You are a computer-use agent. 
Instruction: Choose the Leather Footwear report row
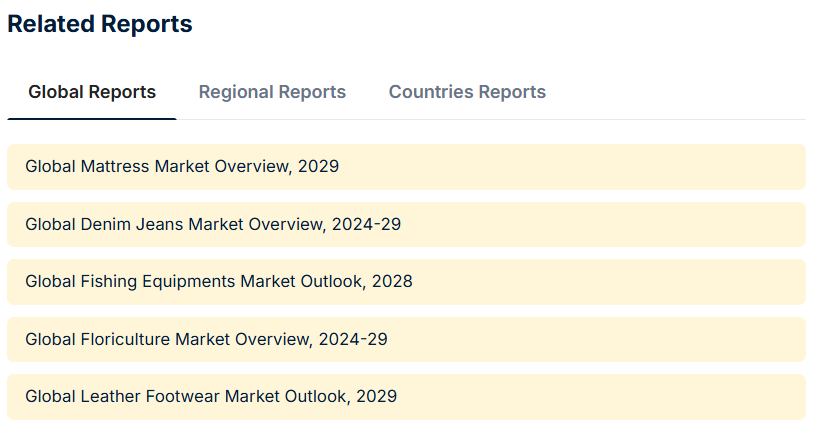click(x=600, y=396)
